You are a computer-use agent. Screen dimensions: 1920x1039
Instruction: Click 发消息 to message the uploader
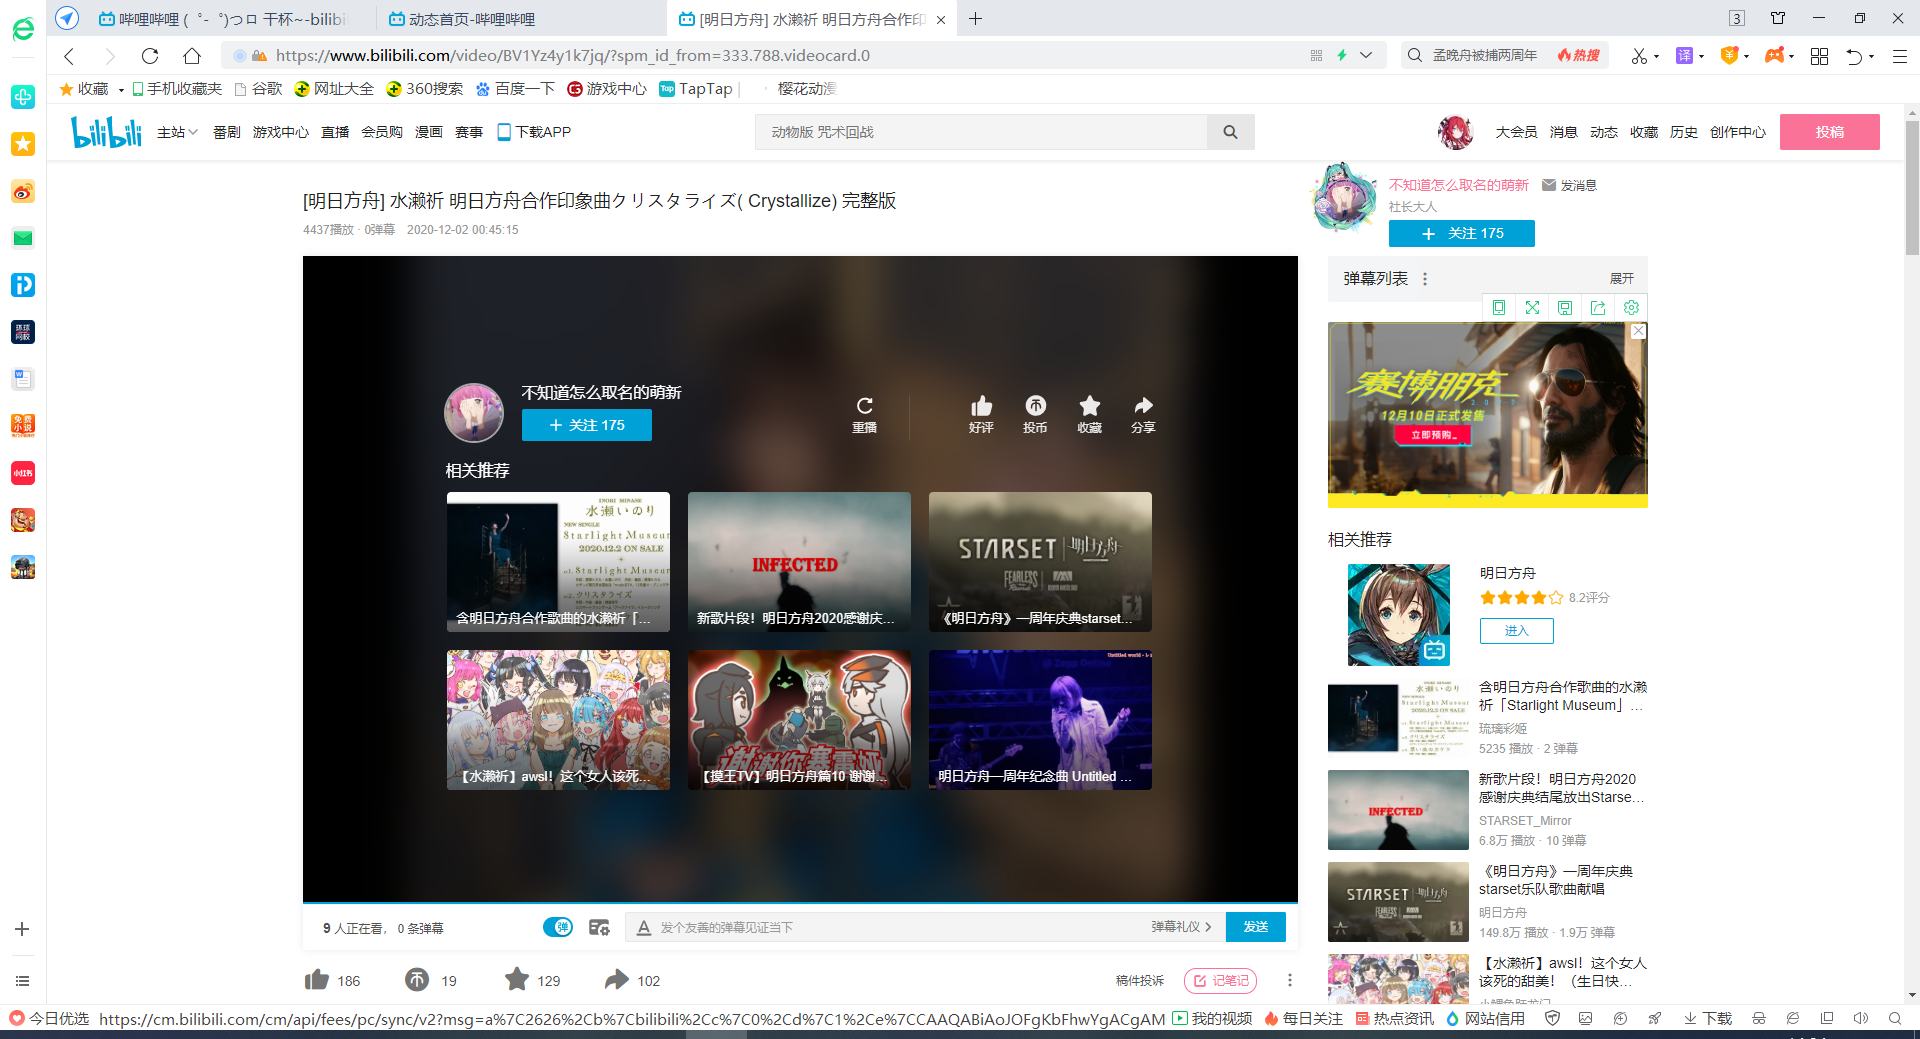tap(1569, 185)
